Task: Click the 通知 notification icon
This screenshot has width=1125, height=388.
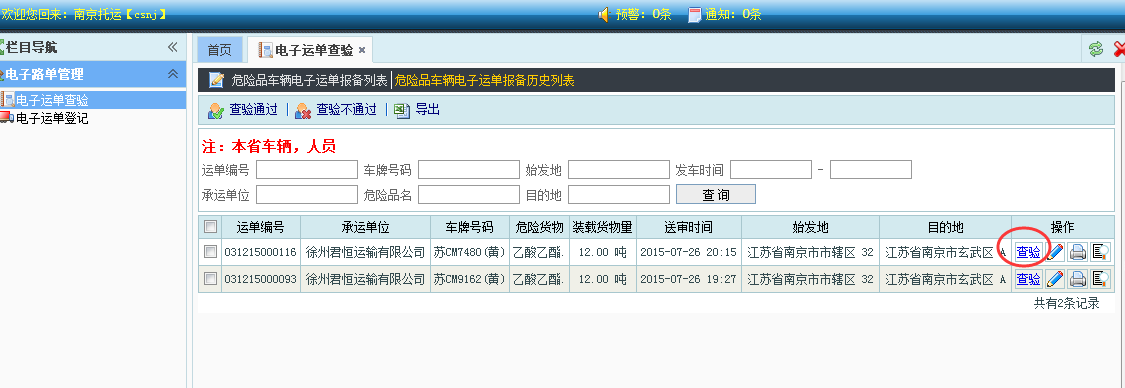Action: pos(694,14)
